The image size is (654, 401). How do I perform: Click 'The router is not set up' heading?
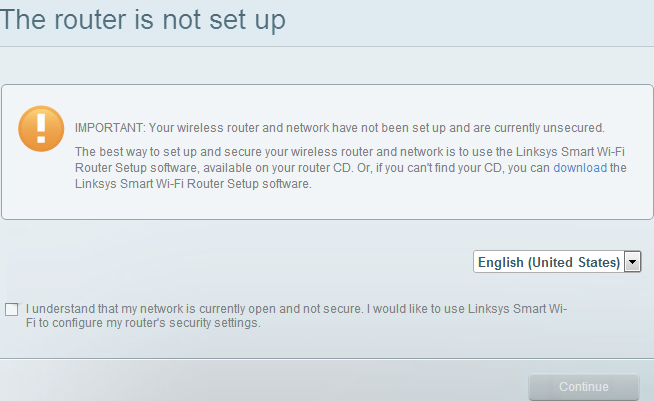(143, 20)
